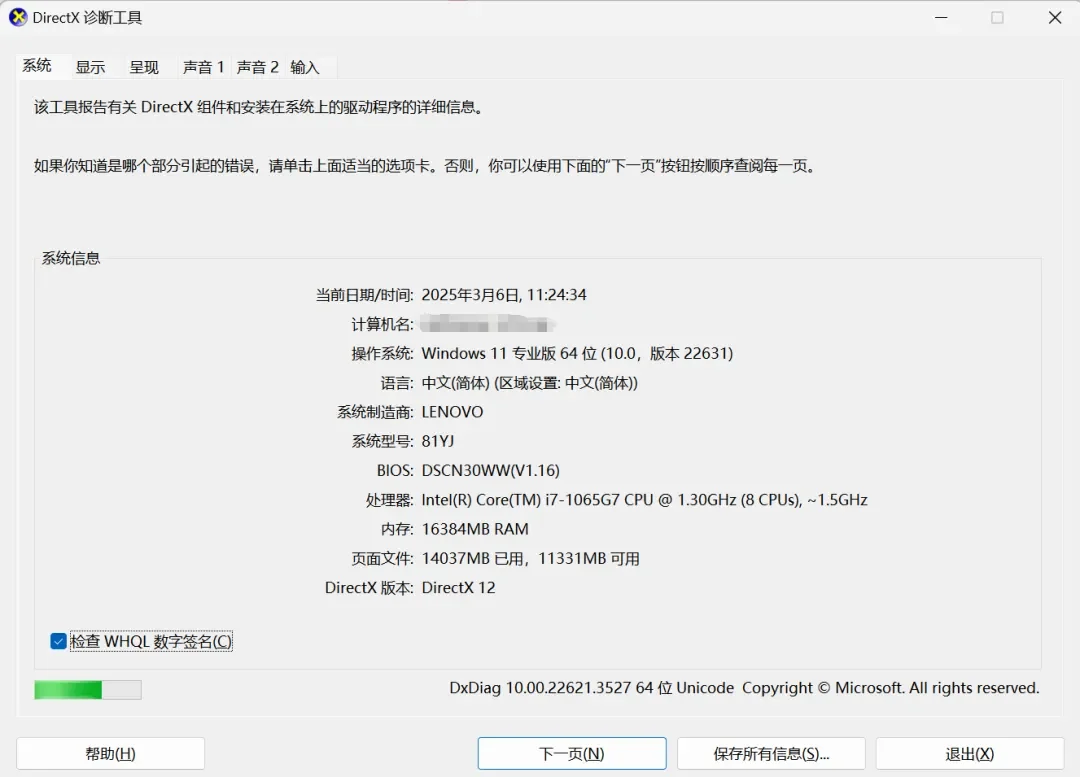Image resolution: width=1080 pixels, height=777 pixels.
Task: Minimize the DirectX diagnostic window
Action: pos(941,17)
